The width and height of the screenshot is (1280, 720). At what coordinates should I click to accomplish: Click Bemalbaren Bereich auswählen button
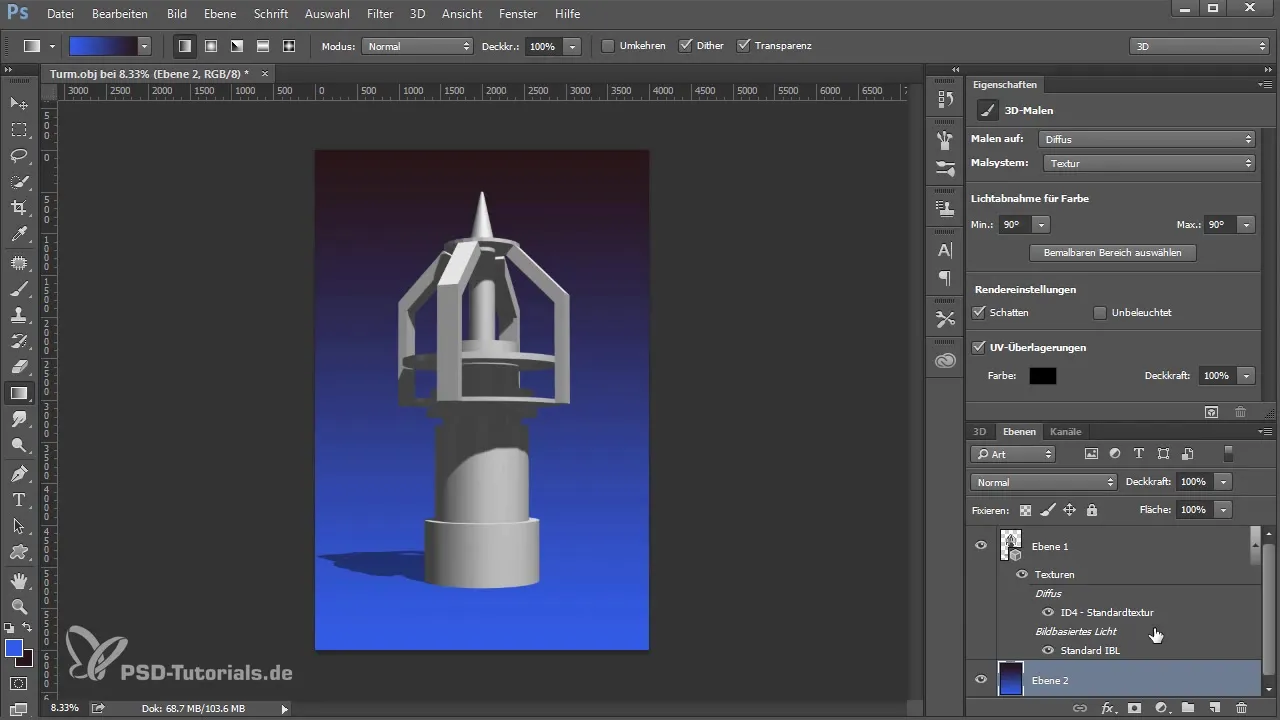(1112, 253)
